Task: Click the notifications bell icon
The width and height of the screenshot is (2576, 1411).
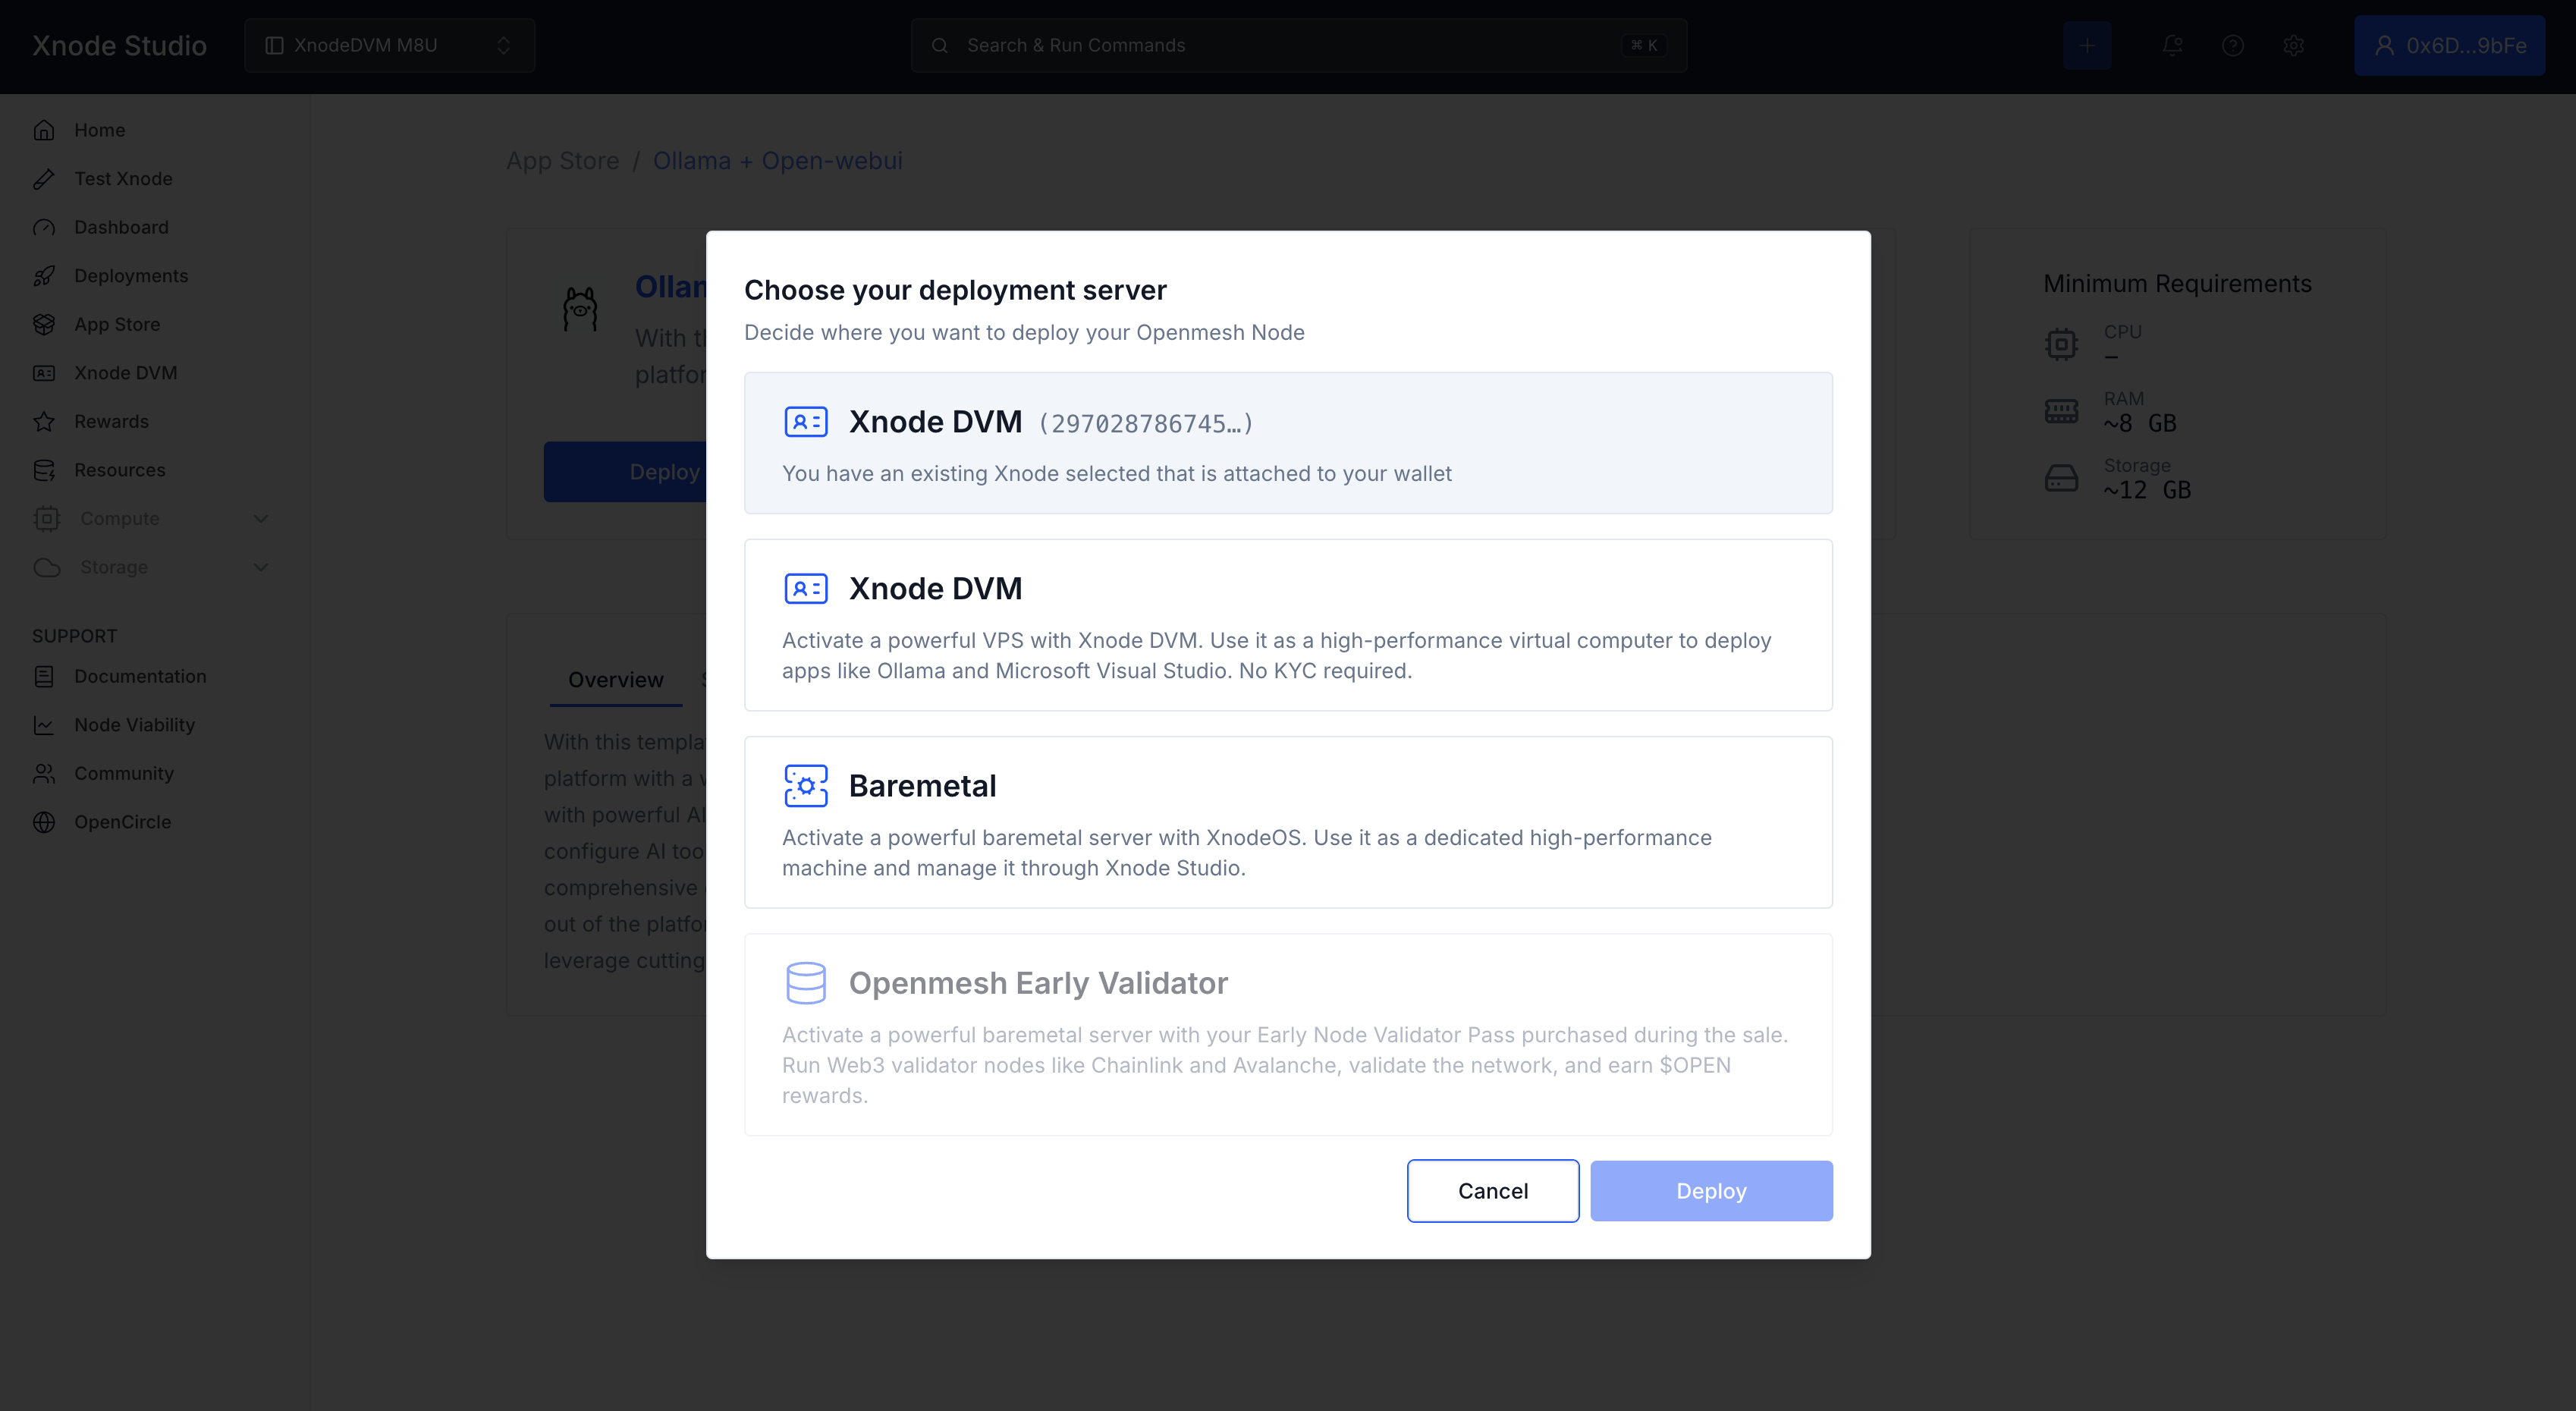Action: 2172,45
